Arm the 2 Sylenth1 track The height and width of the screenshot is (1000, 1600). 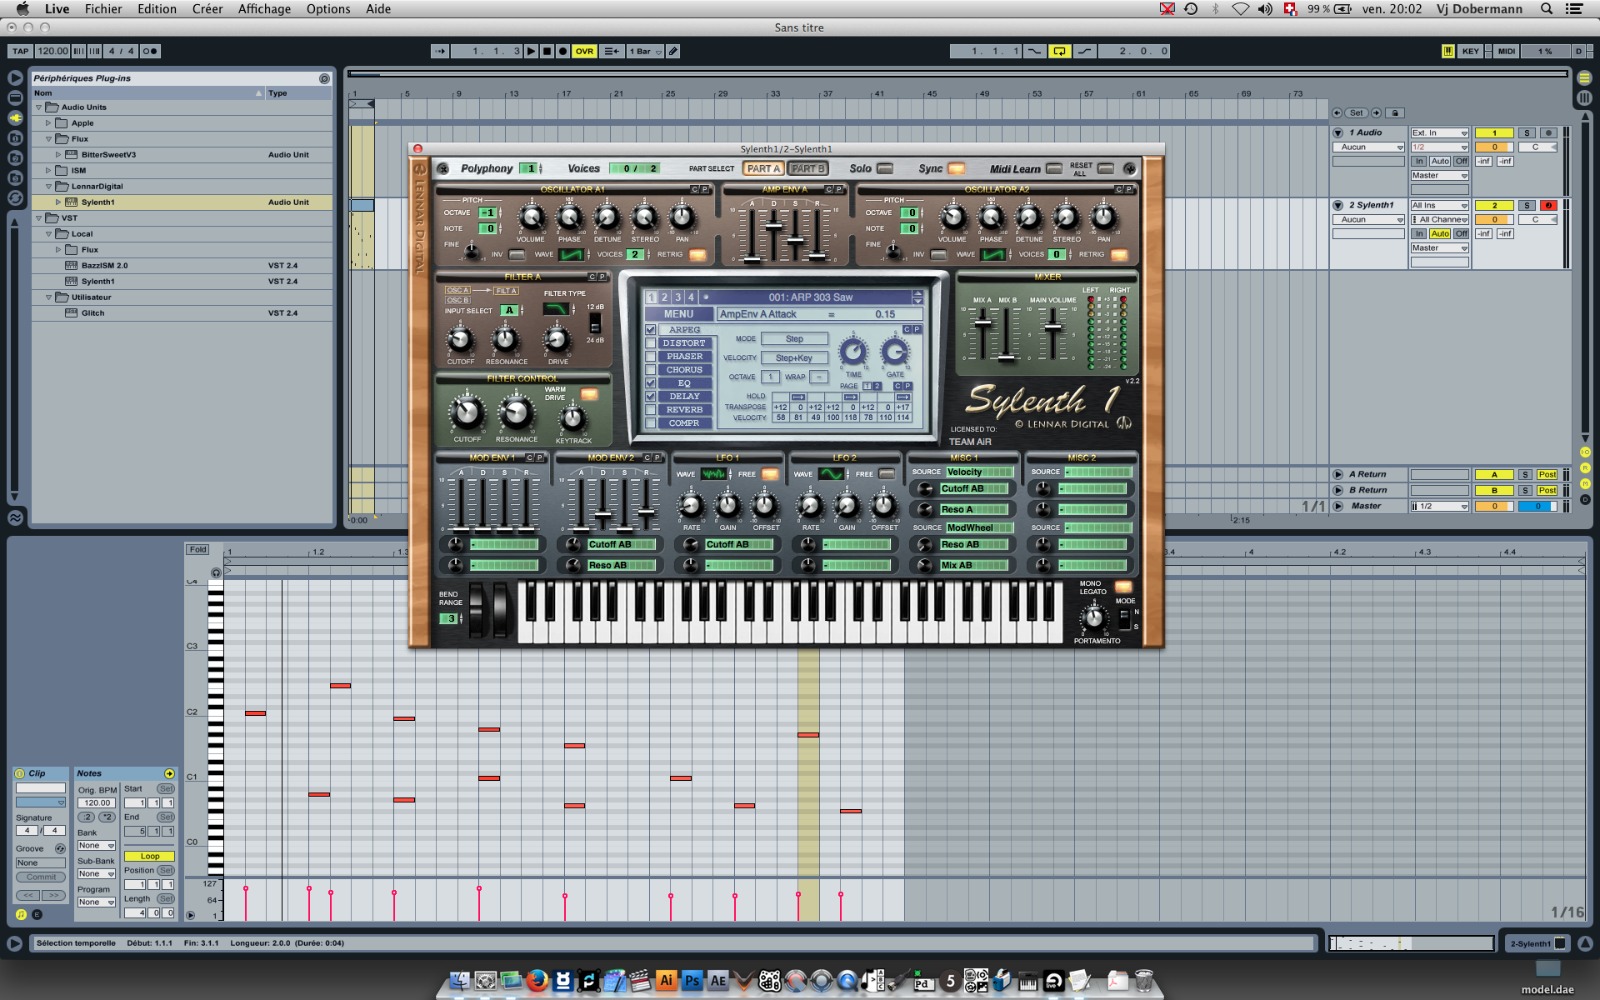point(1548,205)
